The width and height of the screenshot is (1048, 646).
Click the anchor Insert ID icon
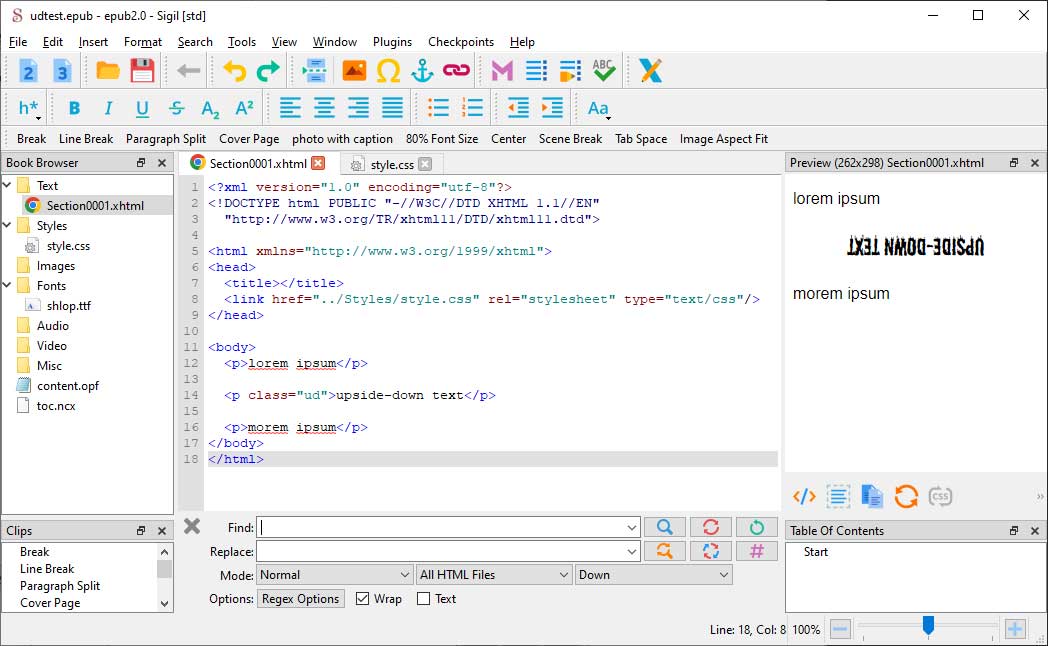[x=422, y=70]
